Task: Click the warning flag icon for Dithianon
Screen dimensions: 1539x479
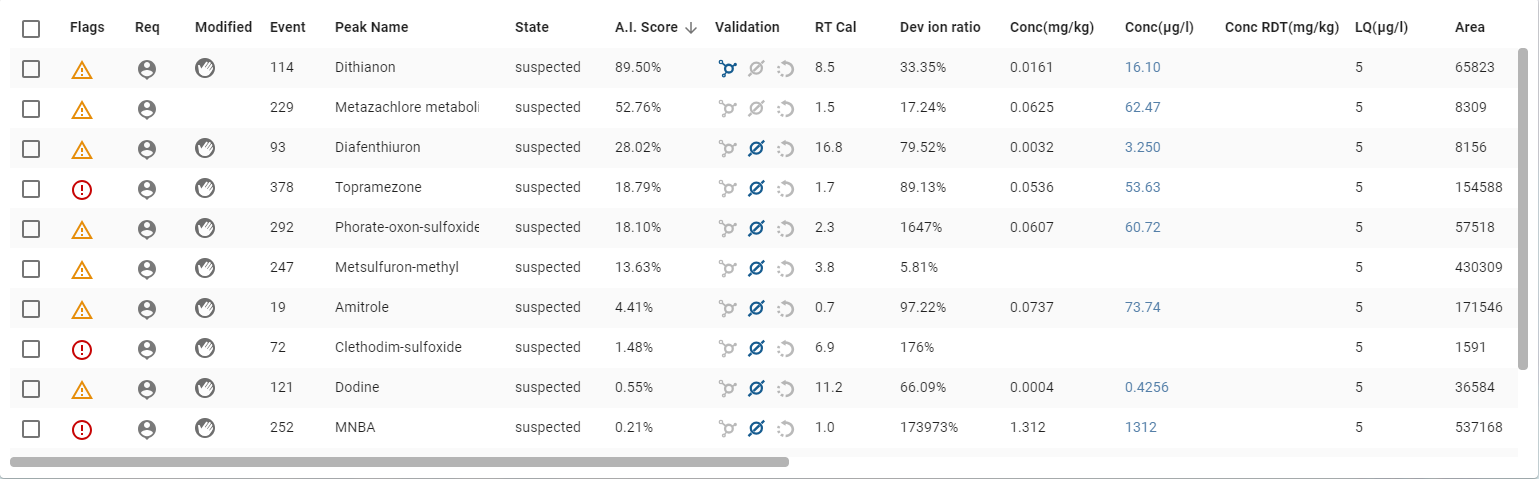Action: 82,69
